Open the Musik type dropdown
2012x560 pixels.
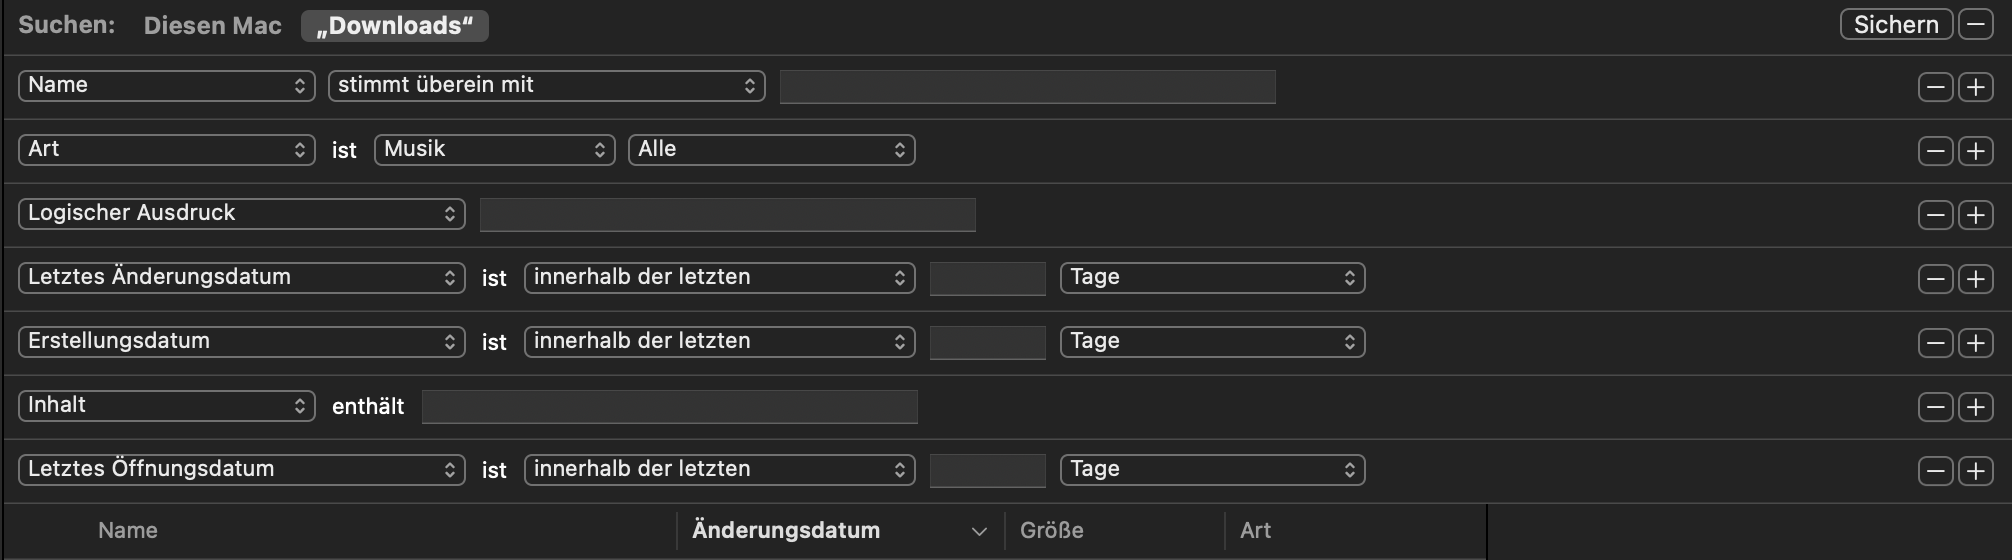[494, 150]
